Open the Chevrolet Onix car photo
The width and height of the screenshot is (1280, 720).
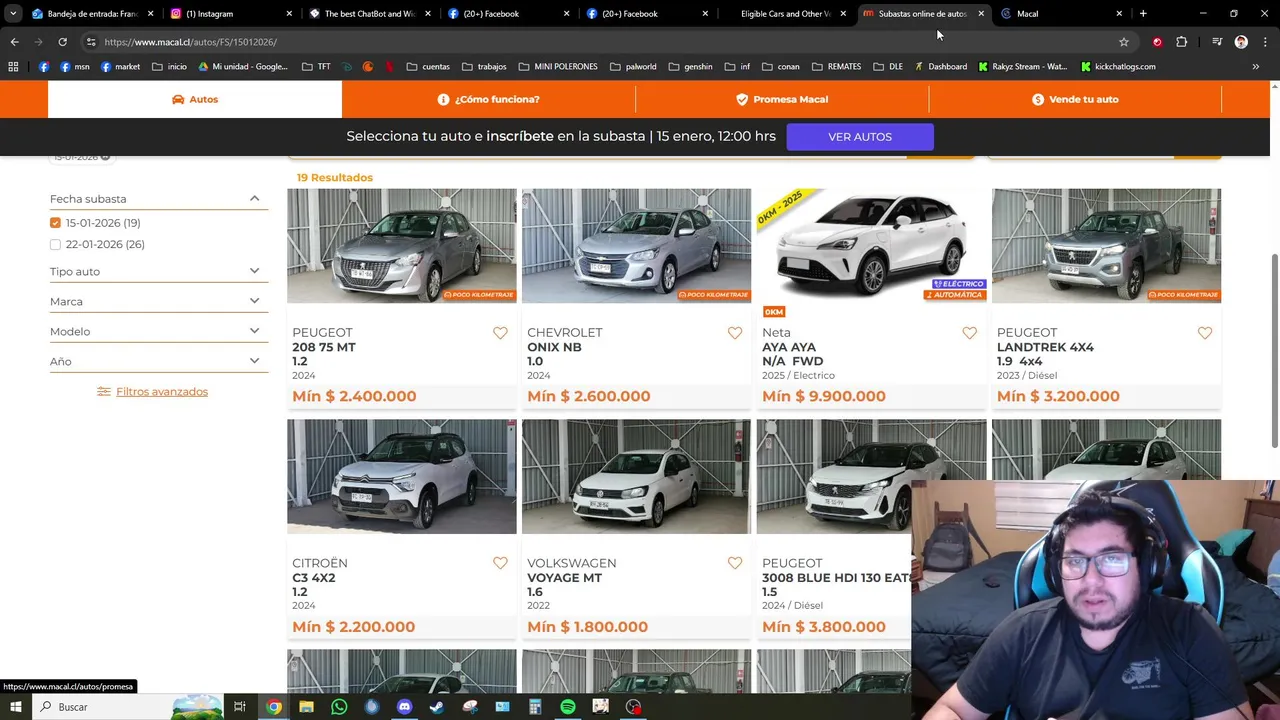[x=636, y=246]
